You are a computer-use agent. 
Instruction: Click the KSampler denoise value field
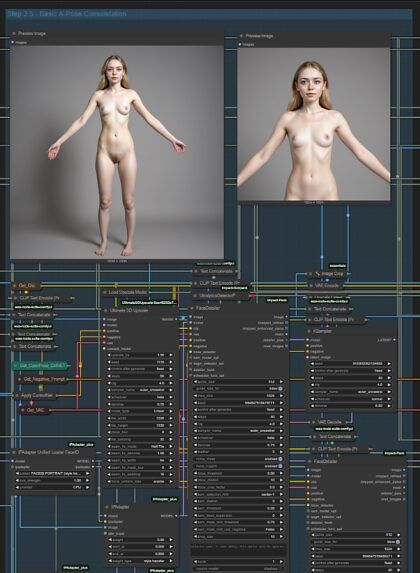tap(350, 406)
